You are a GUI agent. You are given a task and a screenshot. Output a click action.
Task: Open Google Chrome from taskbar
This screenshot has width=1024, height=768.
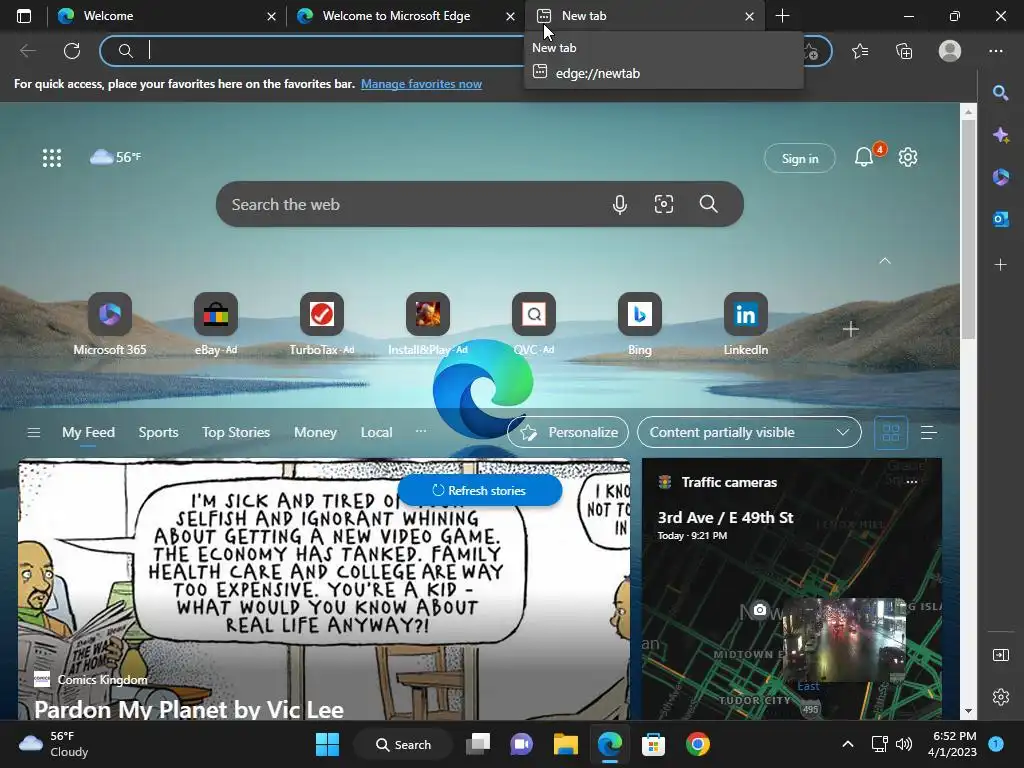click(x=697, y=744)
